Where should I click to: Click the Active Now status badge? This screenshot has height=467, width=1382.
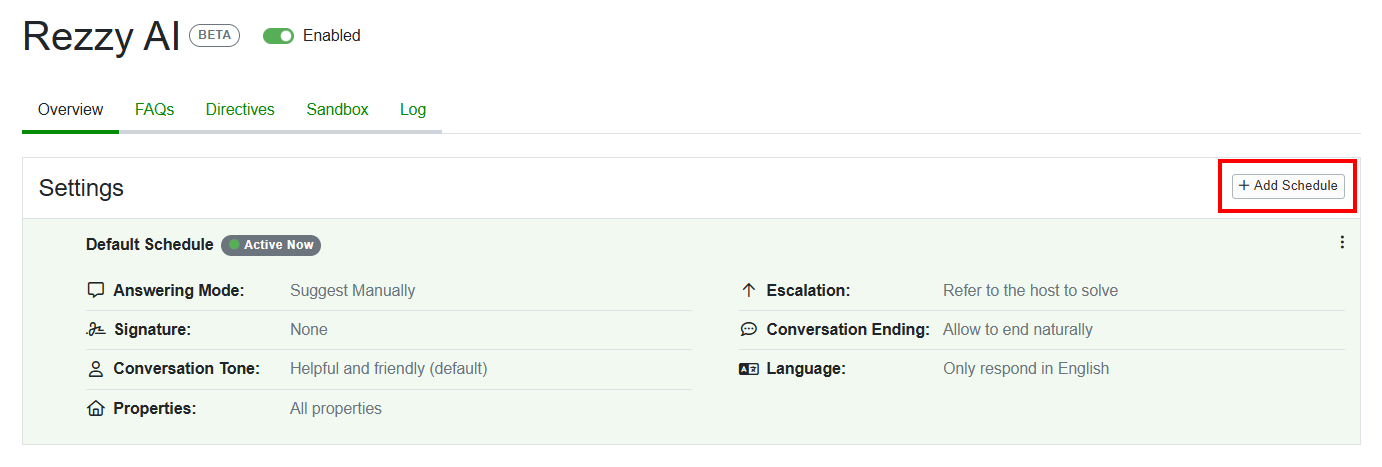271,245
